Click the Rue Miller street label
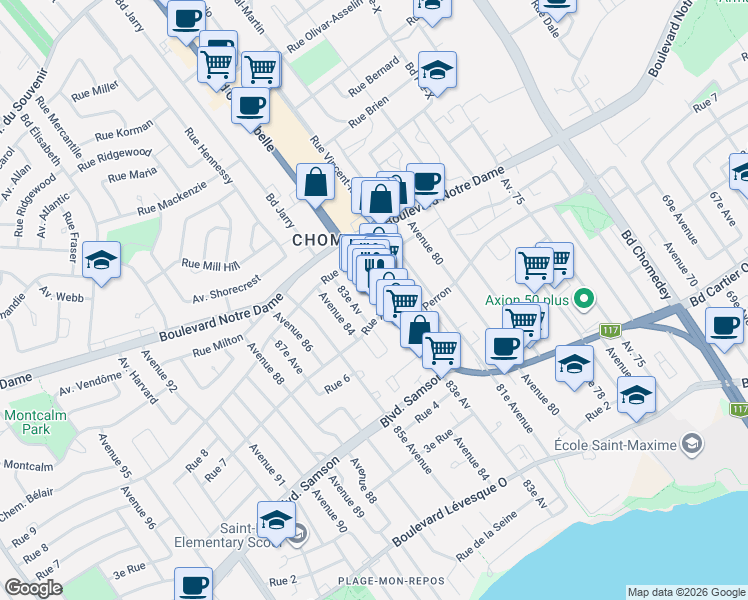748x600 pixels. click(95, 91)
